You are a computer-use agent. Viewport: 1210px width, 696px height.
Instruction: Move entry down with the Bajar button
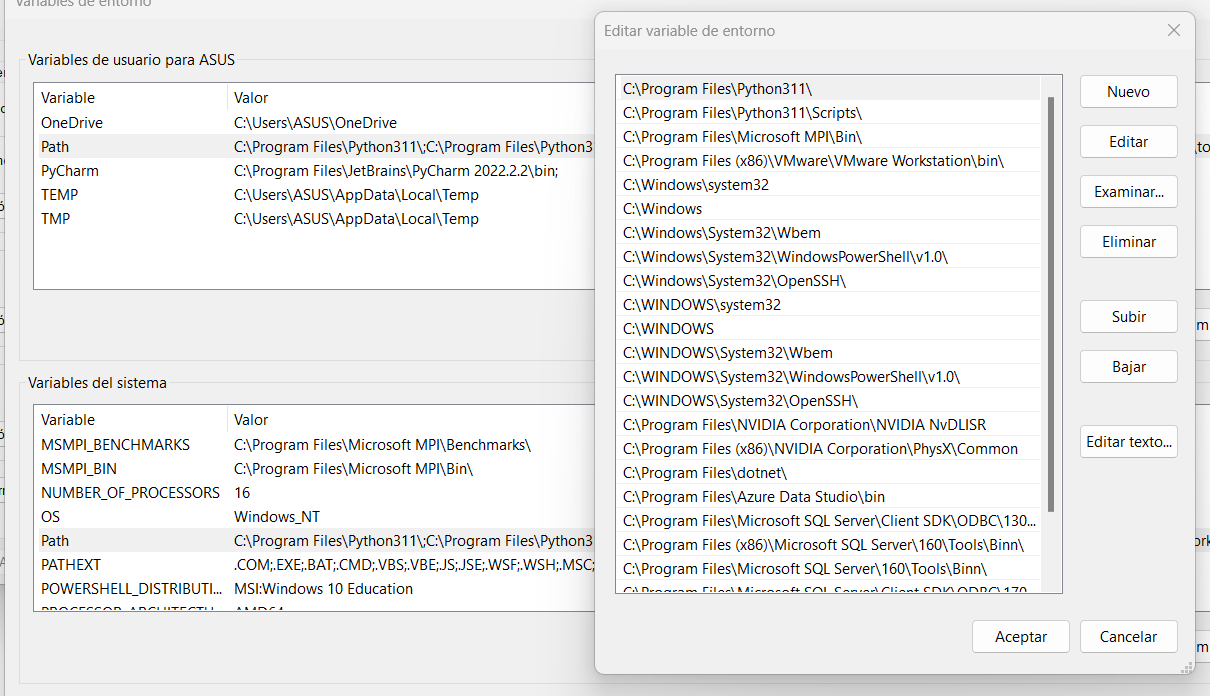pos(1128,366)
